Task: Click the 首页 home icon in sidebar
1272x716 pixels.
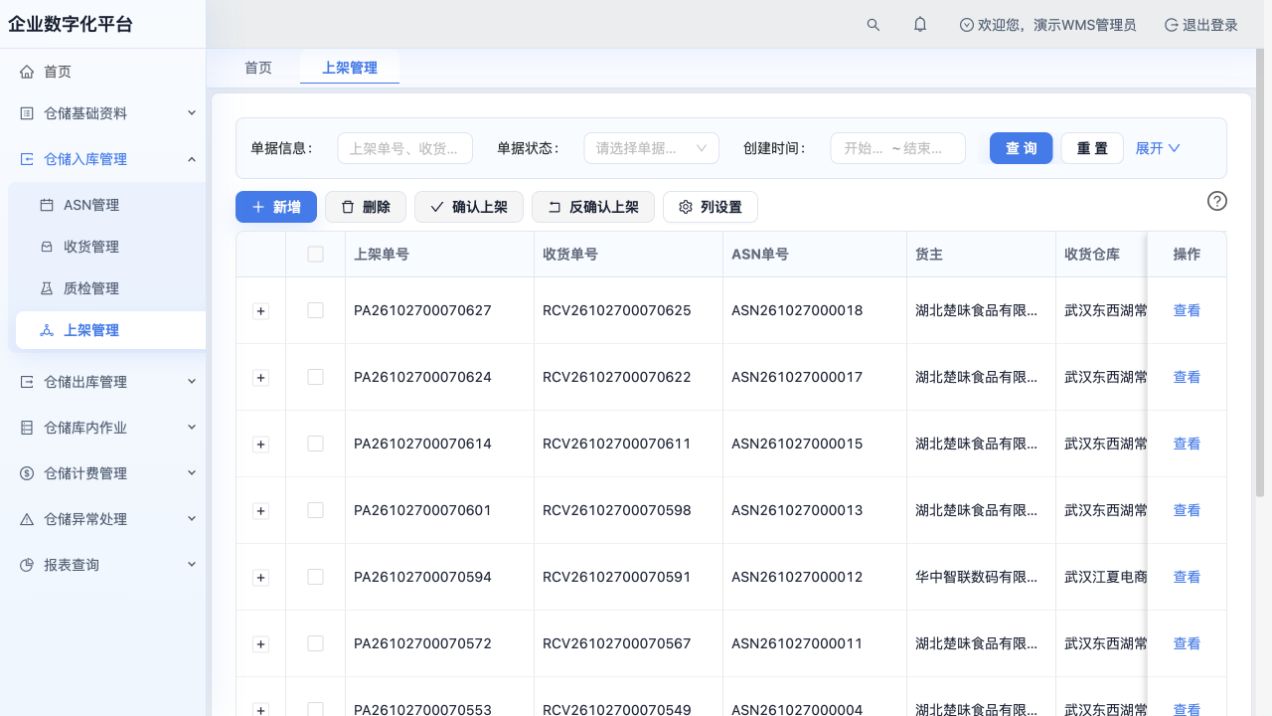Action: click(x=27, y=72)
